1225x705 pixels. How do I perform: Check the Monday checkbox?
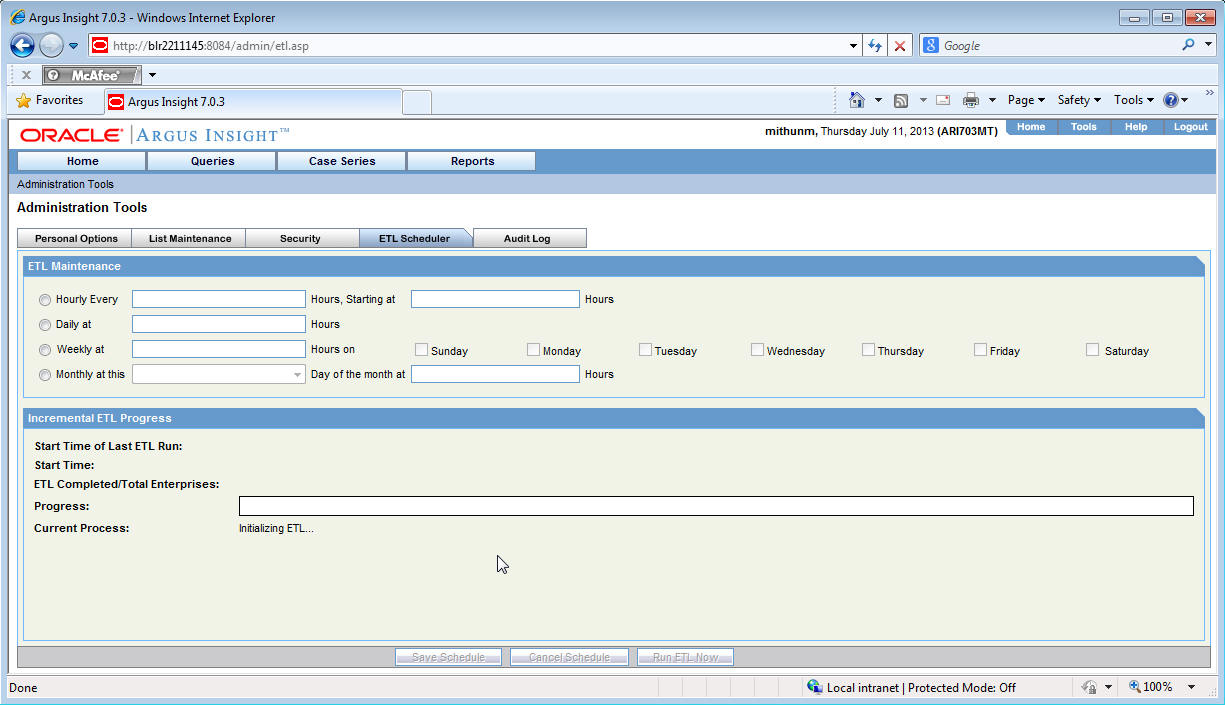point(533,350)
